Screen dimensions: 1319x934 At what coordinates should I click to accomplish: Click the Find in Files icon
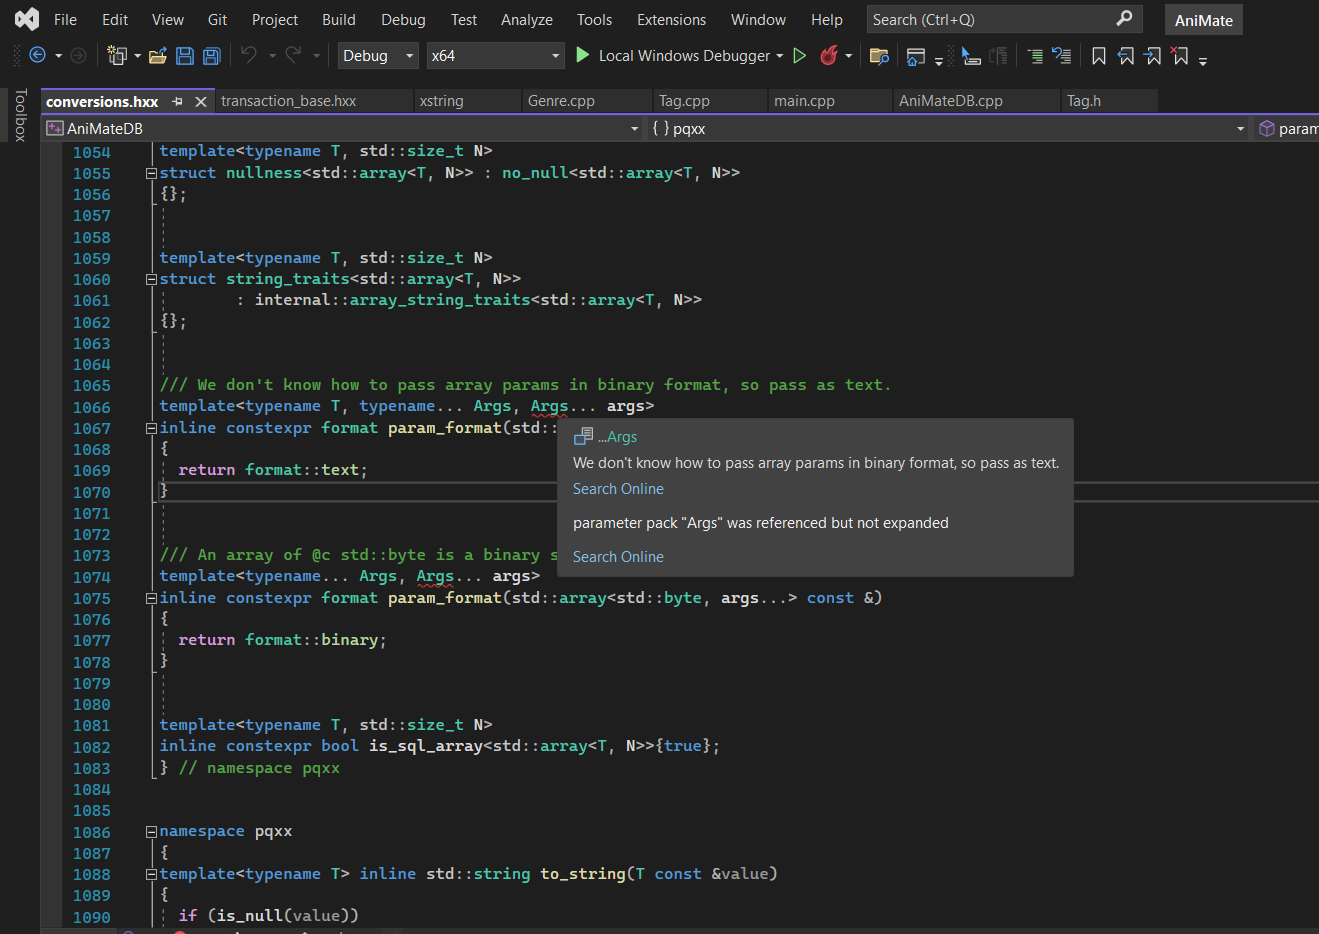879,56
